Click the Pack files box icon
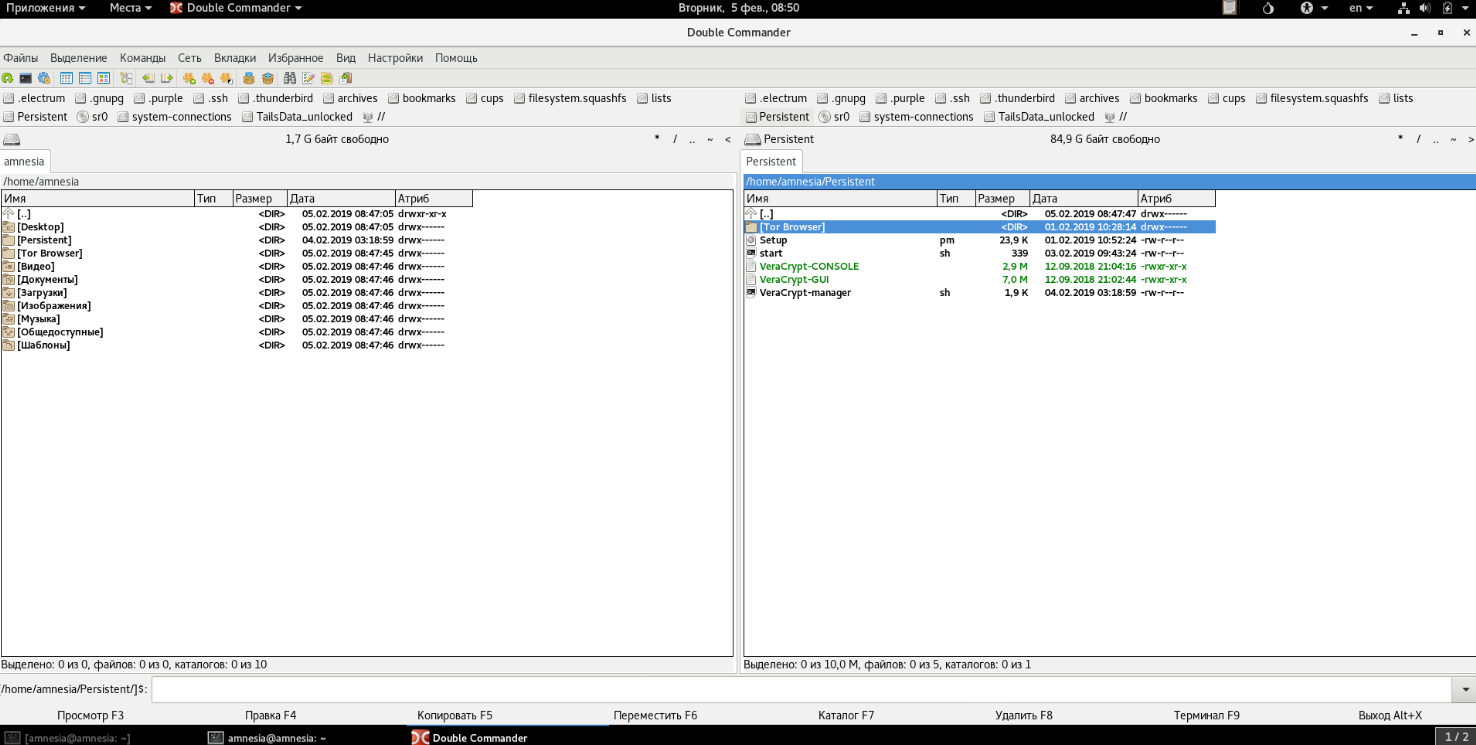The height and width of the screenshot is (745, 1476). pyautogui.click(x=249, y=78)
